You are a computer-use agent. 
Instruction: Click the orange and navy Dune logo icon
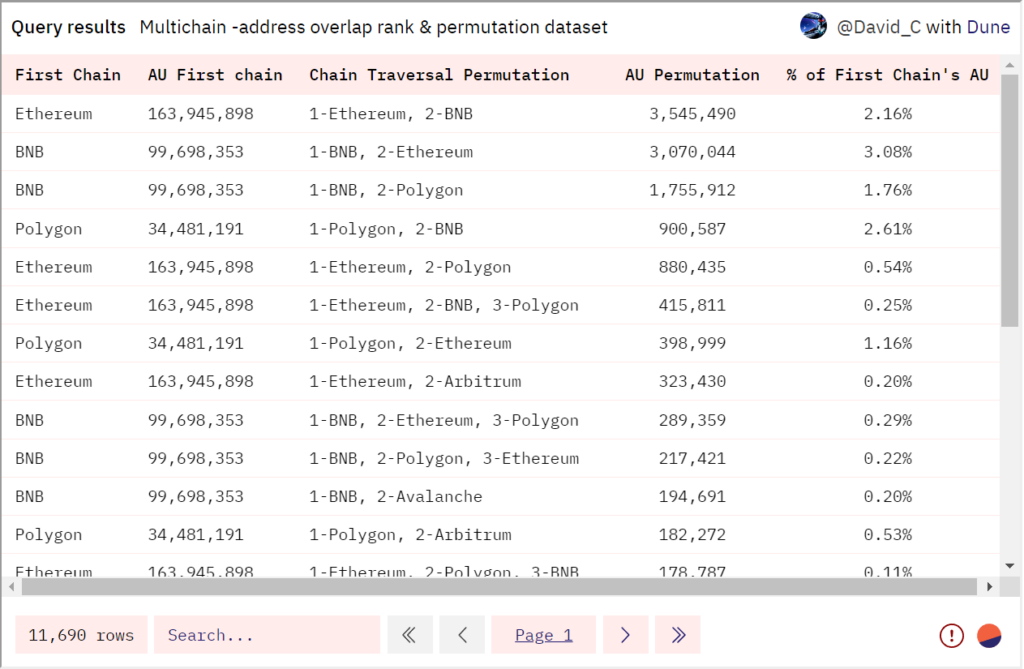pos(989,635)
